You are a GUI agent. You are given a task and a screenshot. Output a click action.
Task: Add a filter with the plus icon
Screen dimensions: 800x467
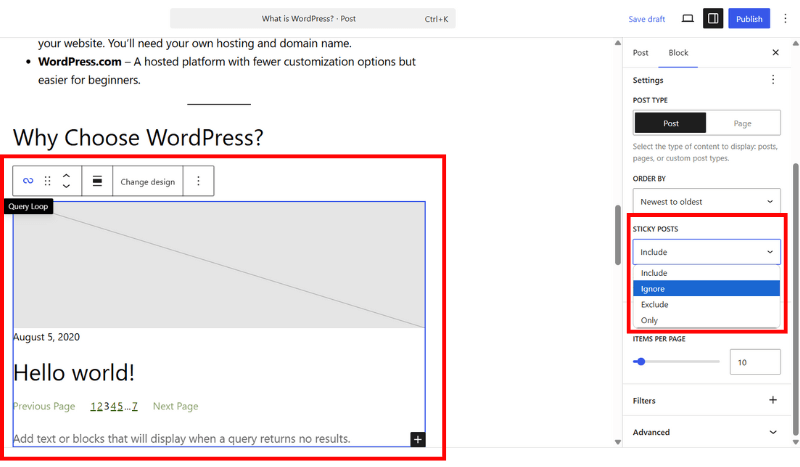pyautogui.click(x=773, y=400)
